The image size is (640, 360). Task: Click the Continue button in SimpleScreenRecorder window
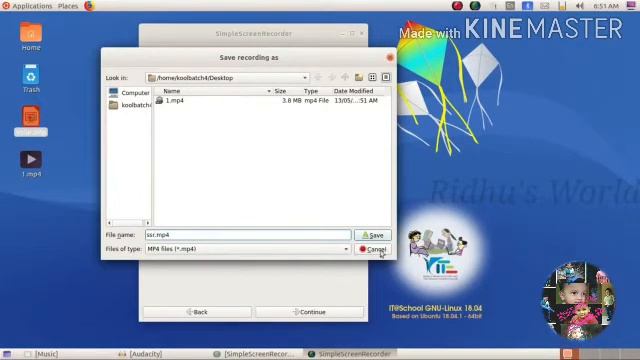(309, 312)
